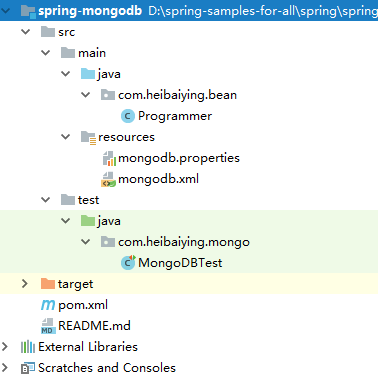The image size is (378, 387).
Task: Click the mongodb.xml Spring config icon
Action: [108, 179]
